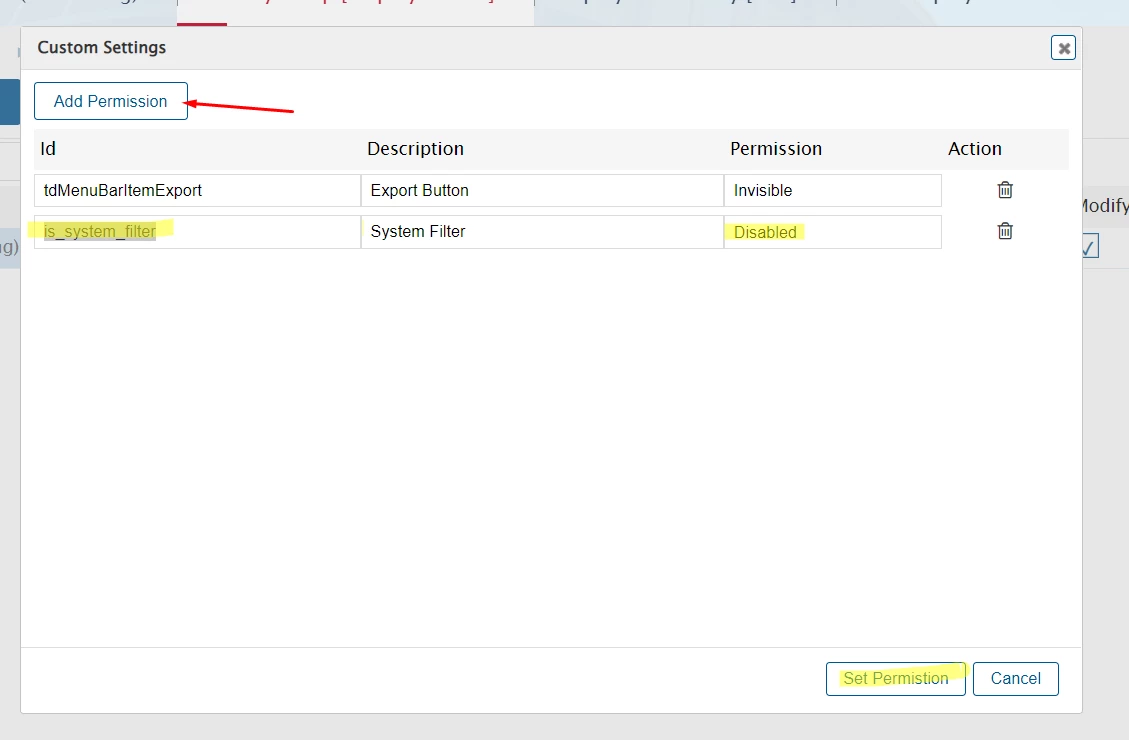The height and width of the screenshot is (740, 1129).
Task: Toggle the checkbox behind the dialog
Action: tap(1090, 246)
